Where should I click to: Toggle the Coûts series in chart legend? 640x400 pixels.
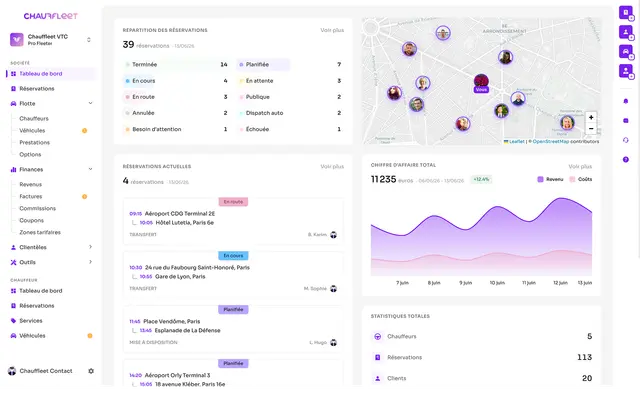pyautogui.click(x=581, y=179)
